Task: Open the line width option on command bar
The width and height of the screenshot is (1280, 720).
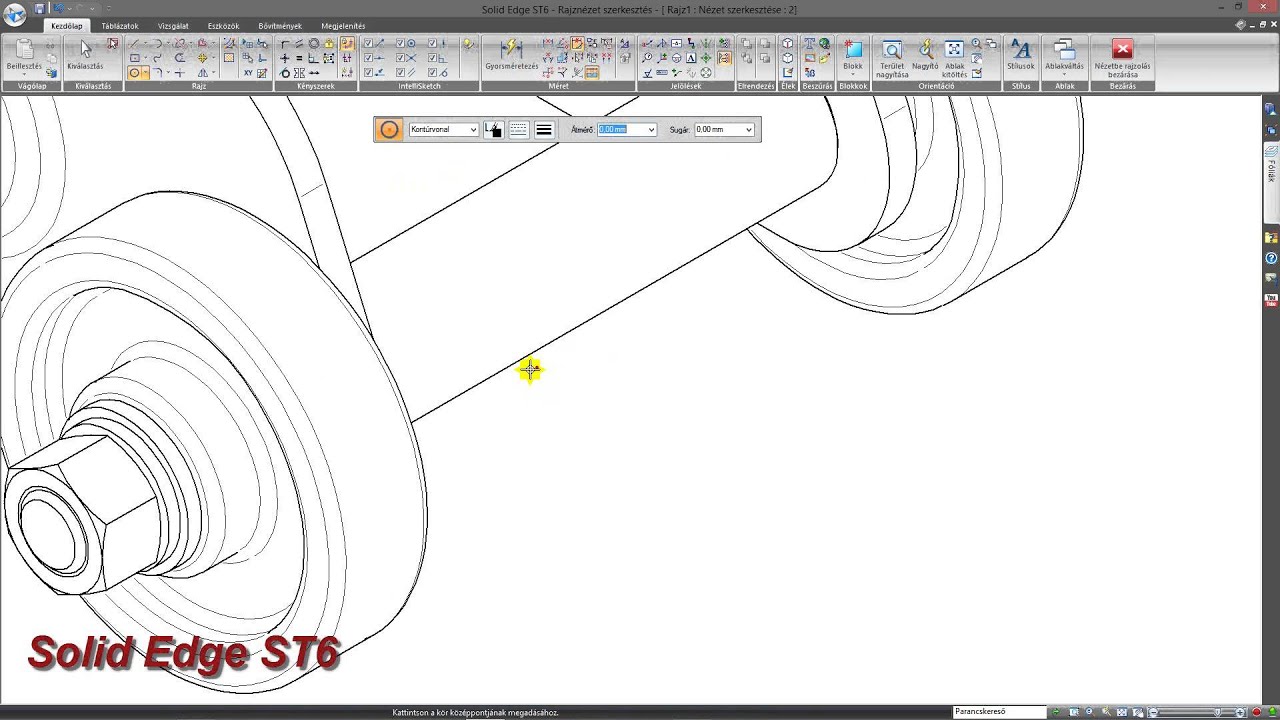Action: point(544,129)
